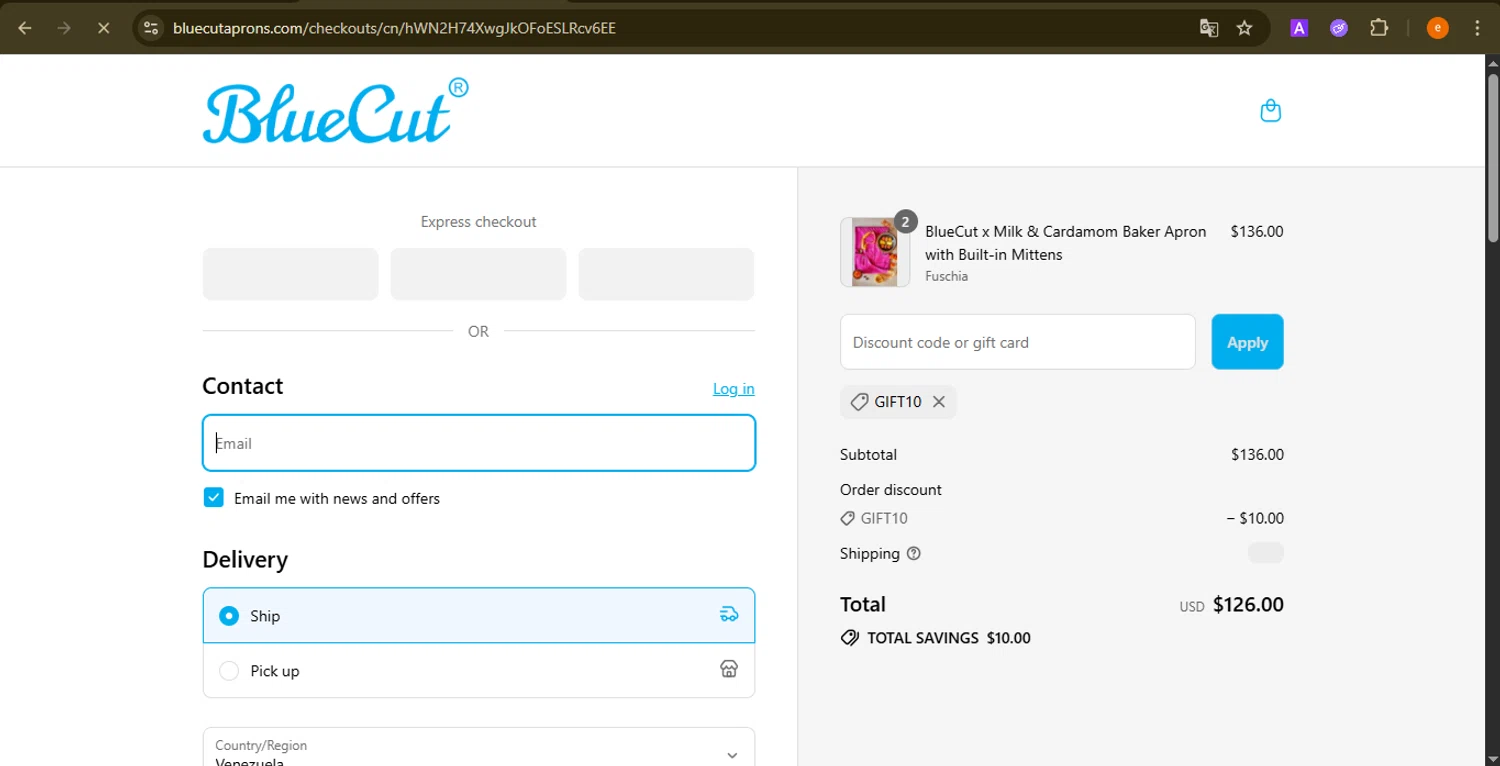Click the Delivery heading
This screenshot has width=1500, height=766.
click(x=245, y=559)
